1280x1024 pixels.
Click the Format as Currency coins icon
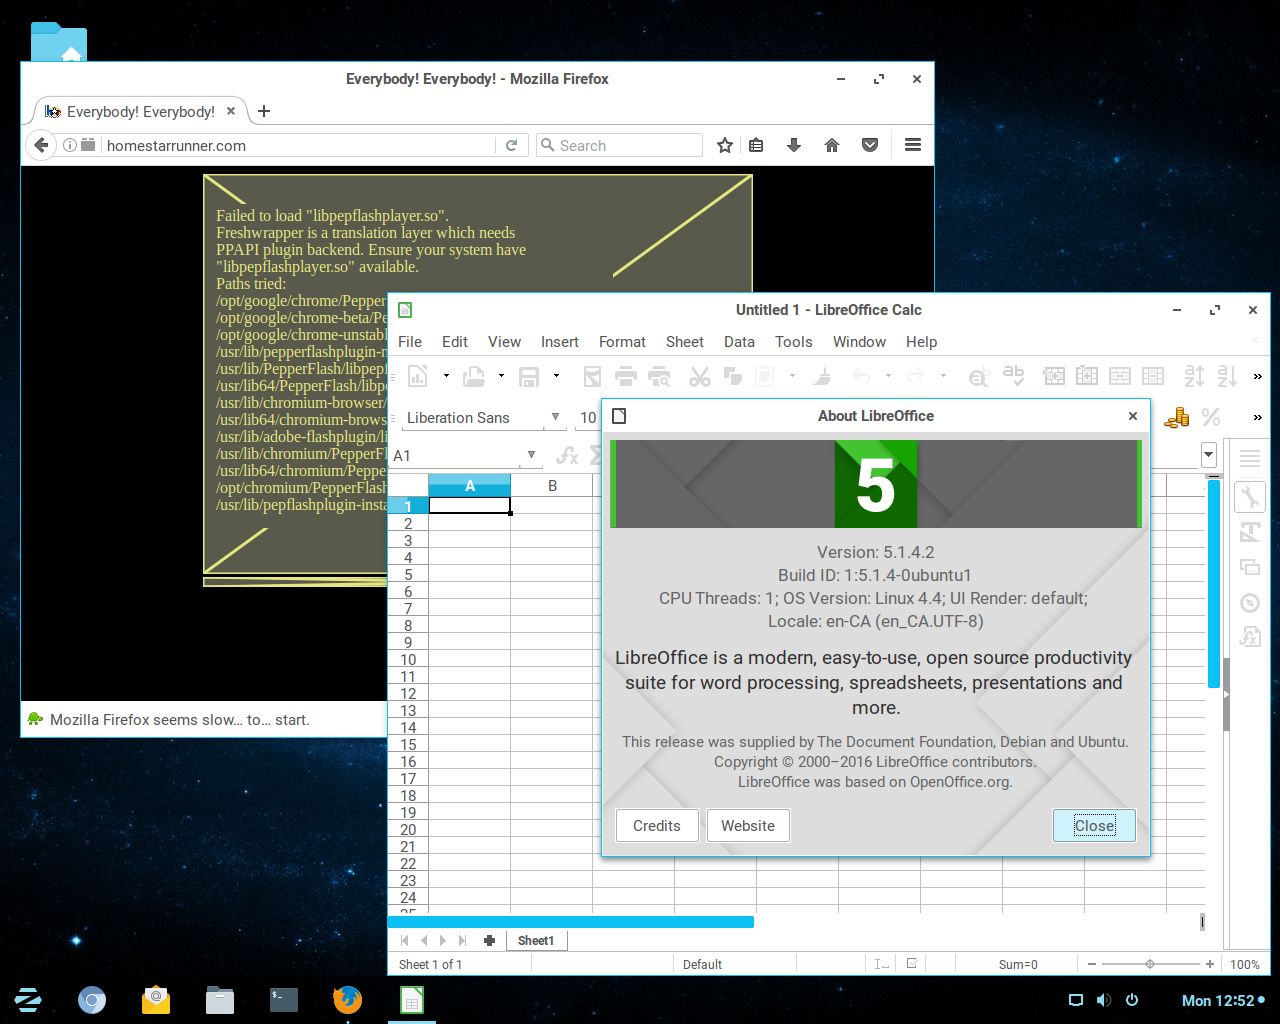pos(1177,418)
